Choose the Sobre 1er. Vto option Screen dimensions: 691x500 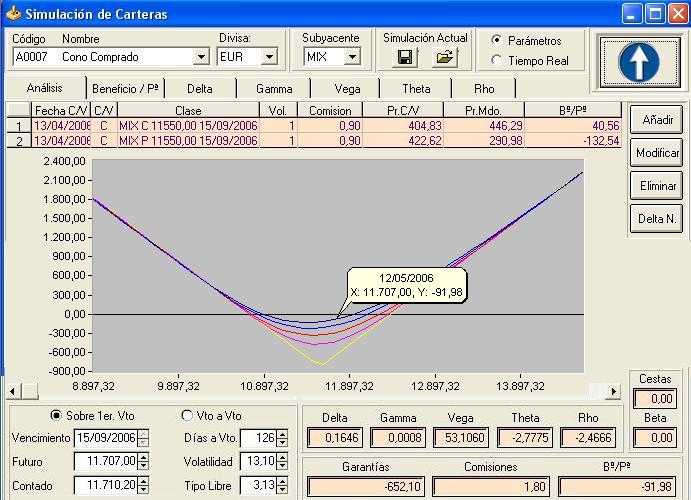(56, 415)
